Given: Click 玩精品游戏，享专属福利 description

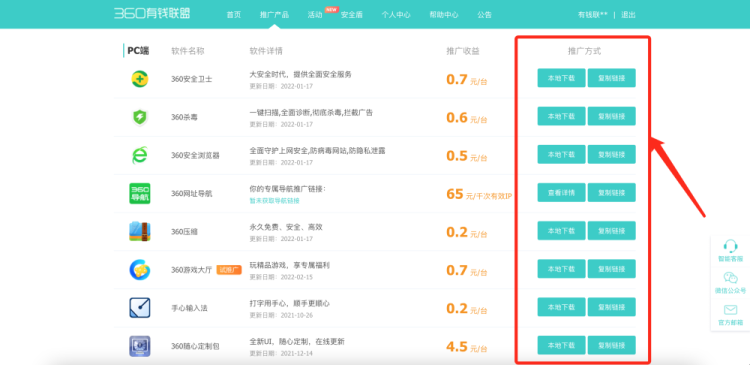Looking at the screenshot, I should click(289, 265).
